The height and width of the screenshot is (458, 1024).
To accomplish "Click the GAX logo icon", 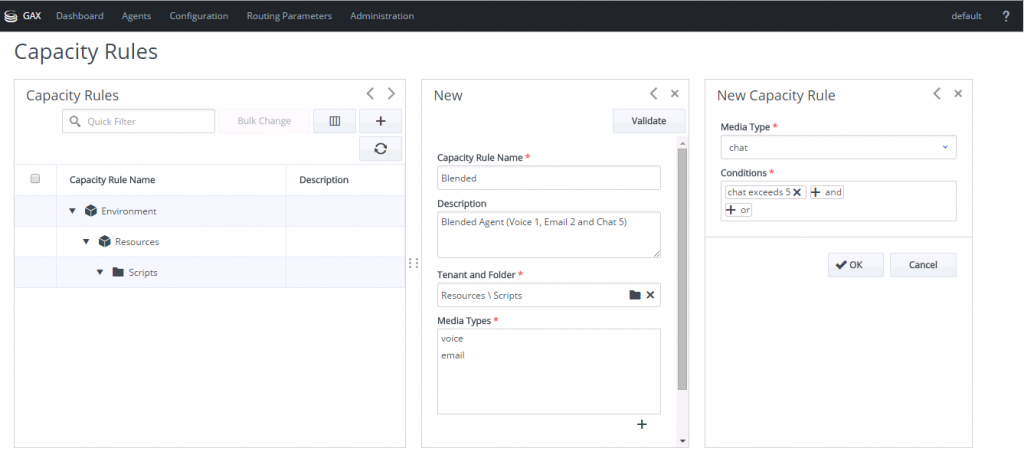I will tap(10, 16).
